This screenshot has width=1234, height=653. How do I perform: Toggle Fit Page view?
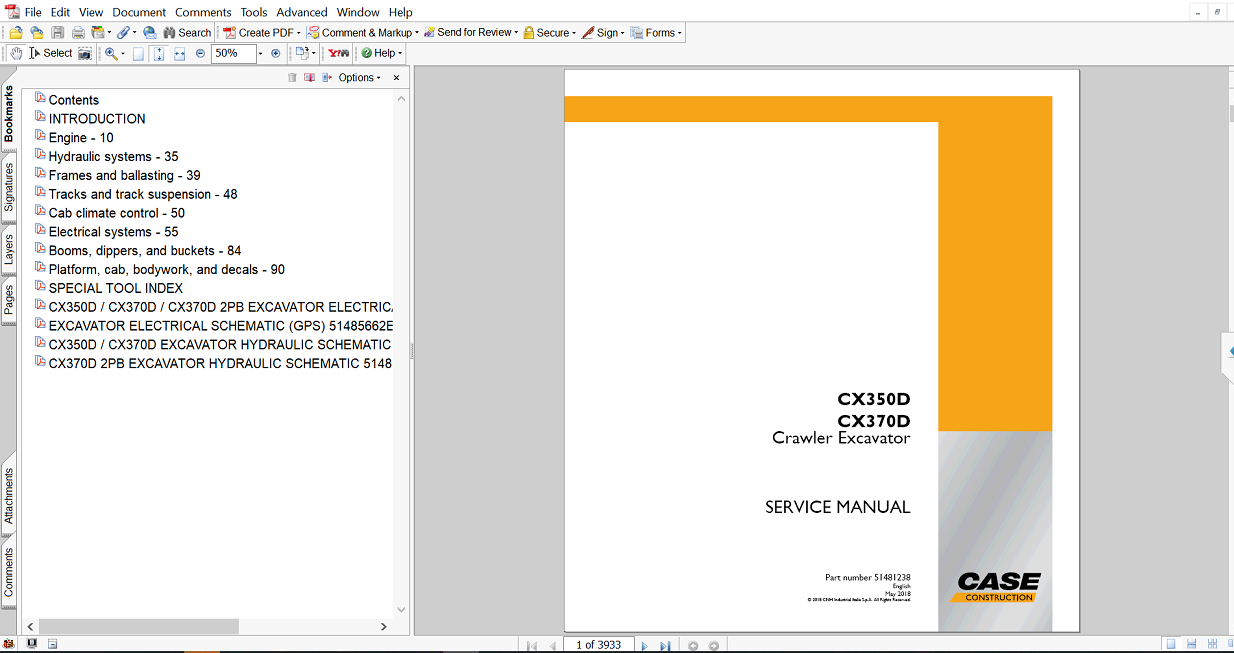(159, 53)
